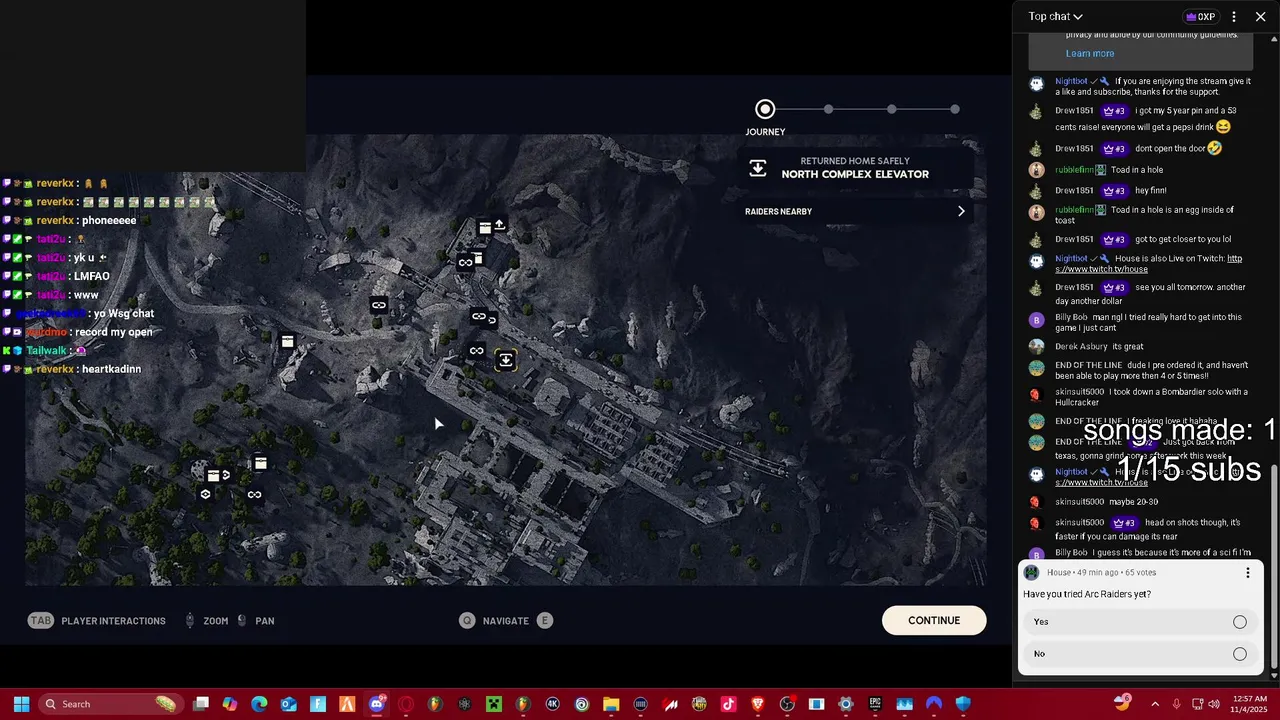Click Derek Asbury's 'its great' message

tap(1127, 347)
